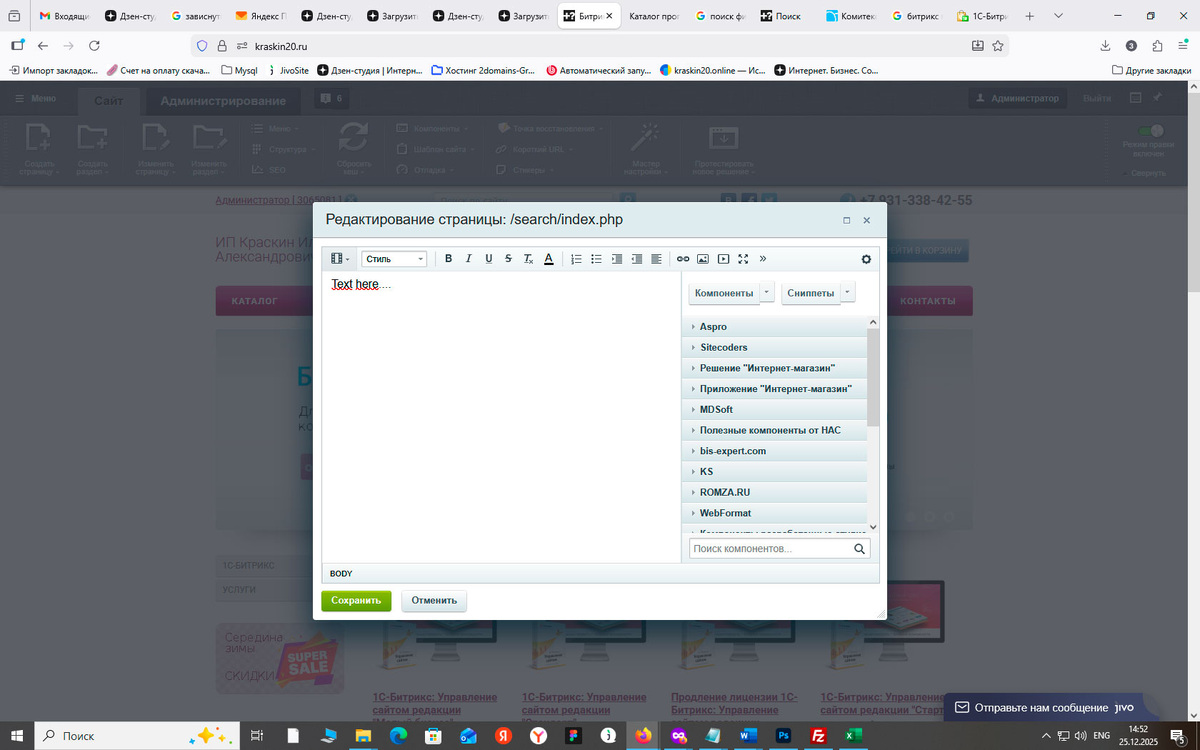The width and height of the screenshot is (1200, 750).
Task: Switch to the Компоненты panel
Action: [x=724, y=292]
